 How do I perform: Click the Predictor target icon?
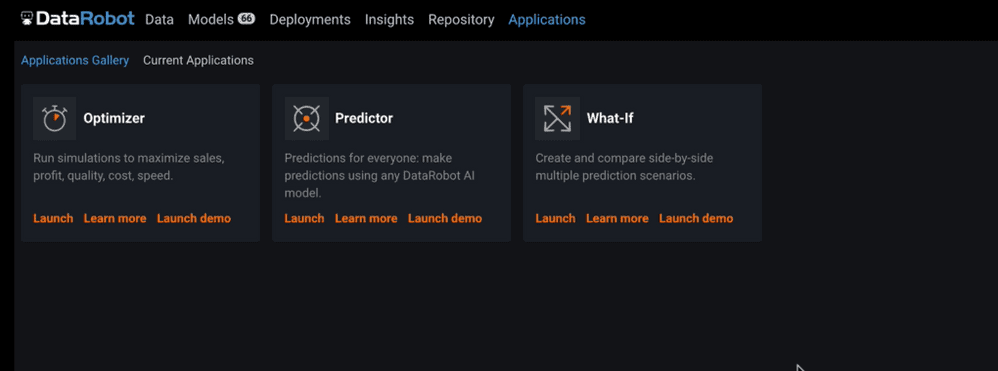pos(307,118)
